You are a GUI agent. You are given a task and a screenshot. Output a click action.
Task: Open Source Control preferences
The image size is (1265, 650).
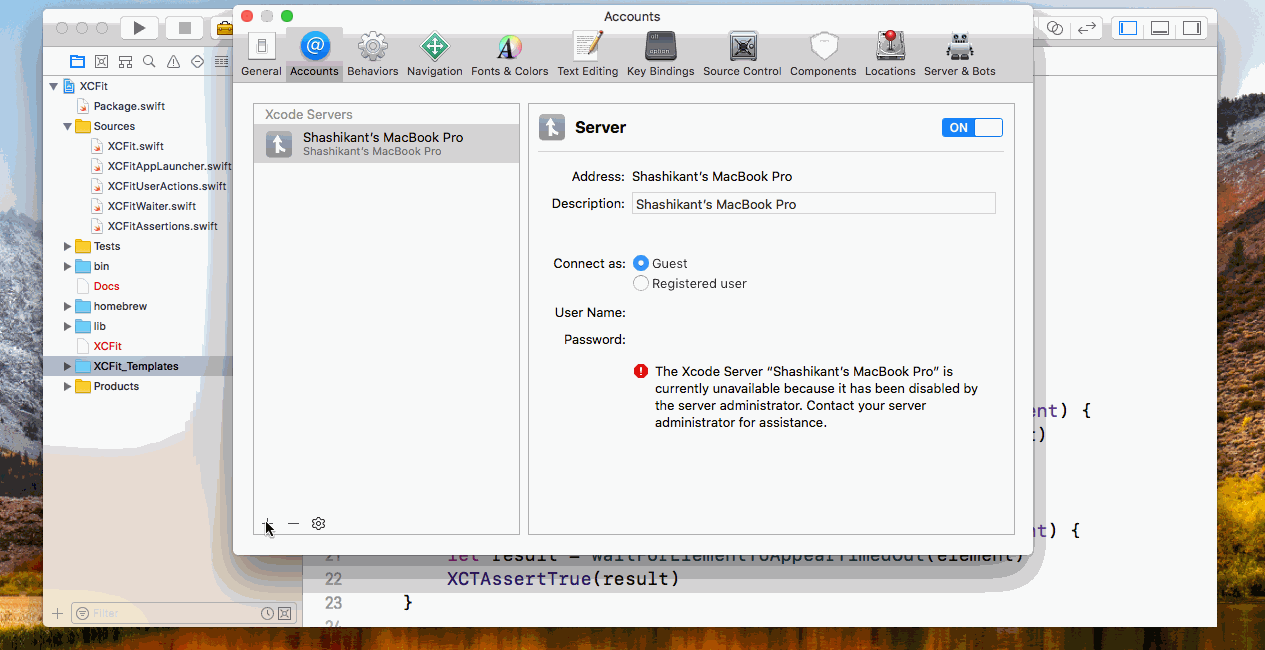pos(742,55)
